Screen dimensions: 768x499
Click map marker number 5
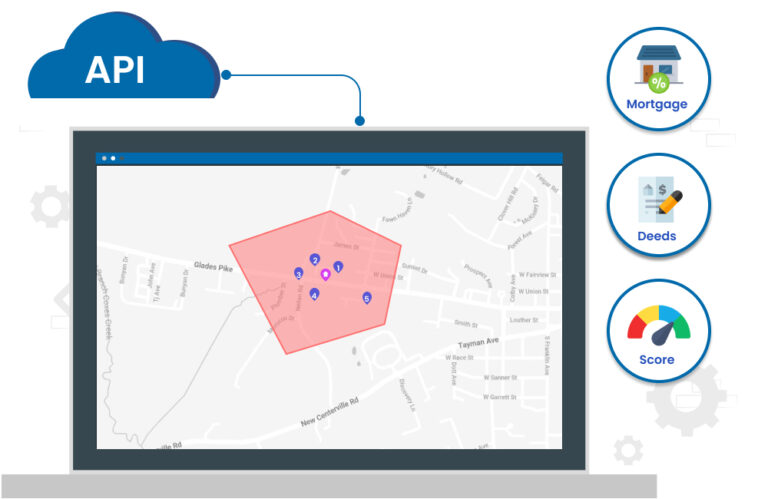(367, 298)
